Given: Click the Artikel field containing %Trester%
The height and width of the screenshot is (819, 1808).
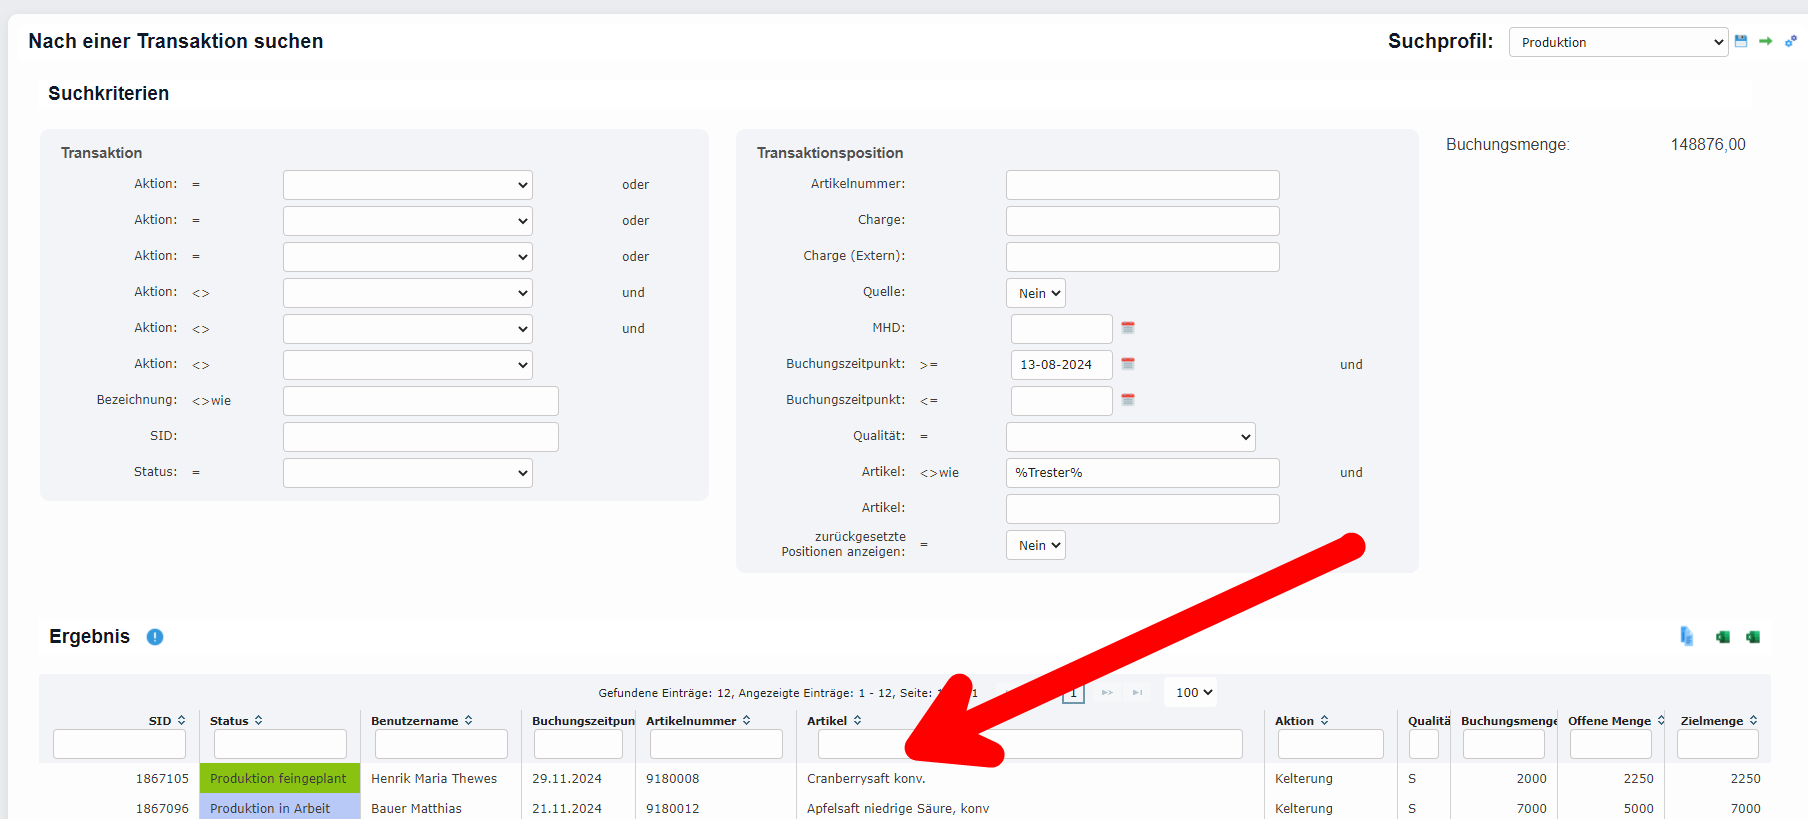Looking at the screenshot, I should 1143,473.
